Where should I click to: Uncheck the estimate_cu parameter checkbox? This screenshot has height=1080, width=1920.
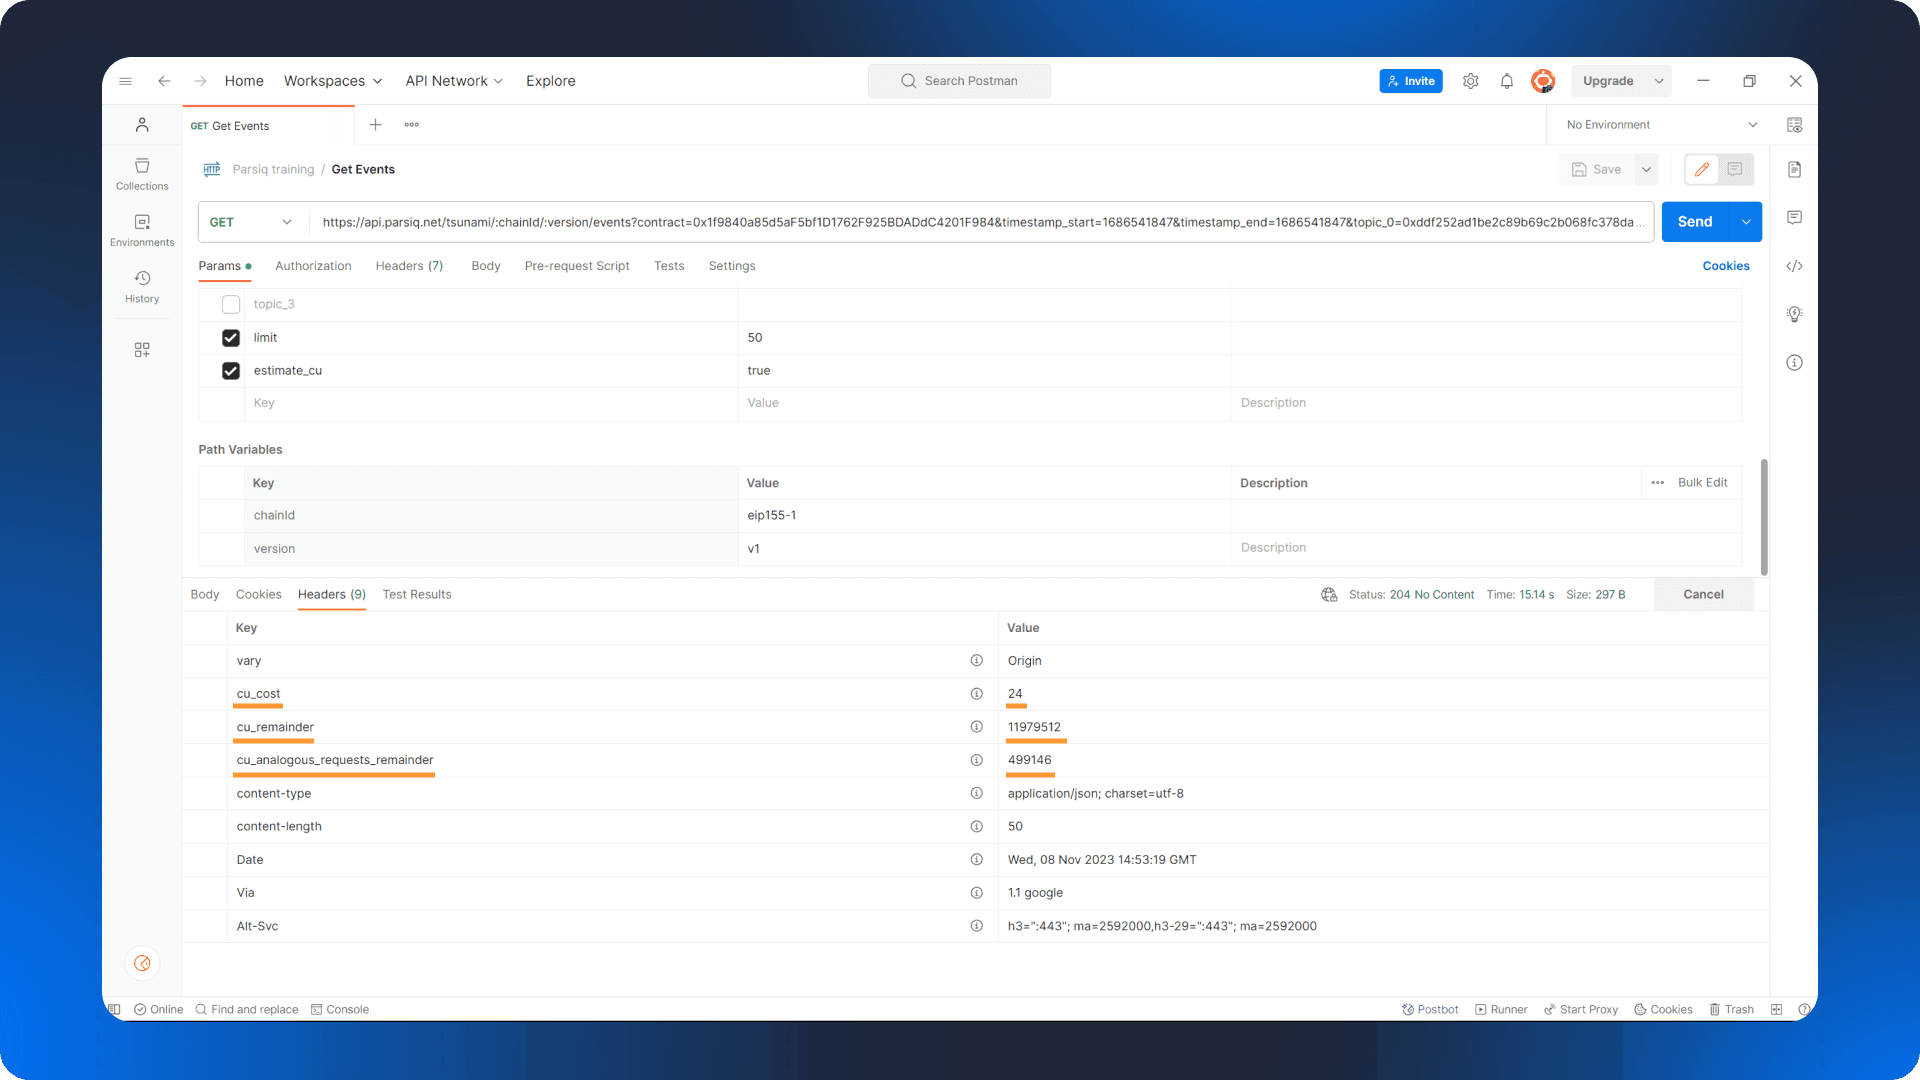coord(231,371)
